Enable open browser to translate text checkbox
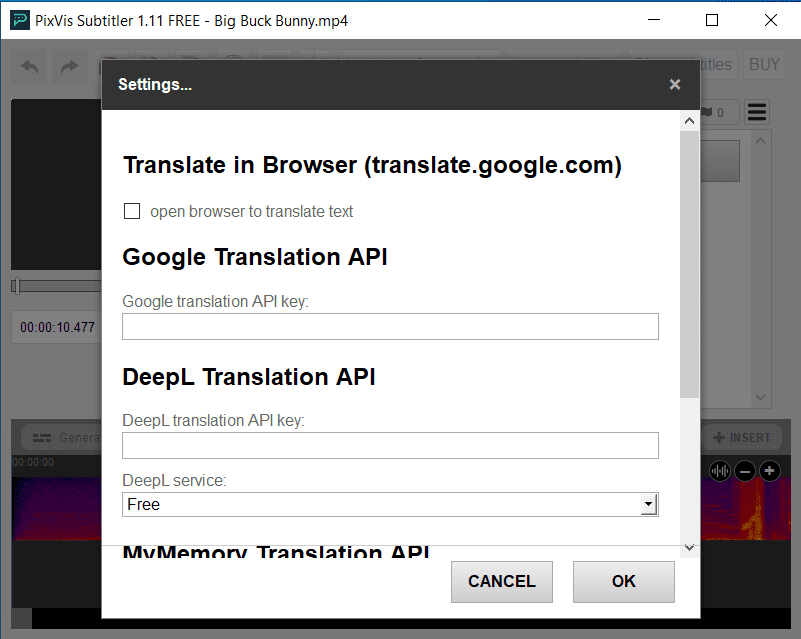 132,211
